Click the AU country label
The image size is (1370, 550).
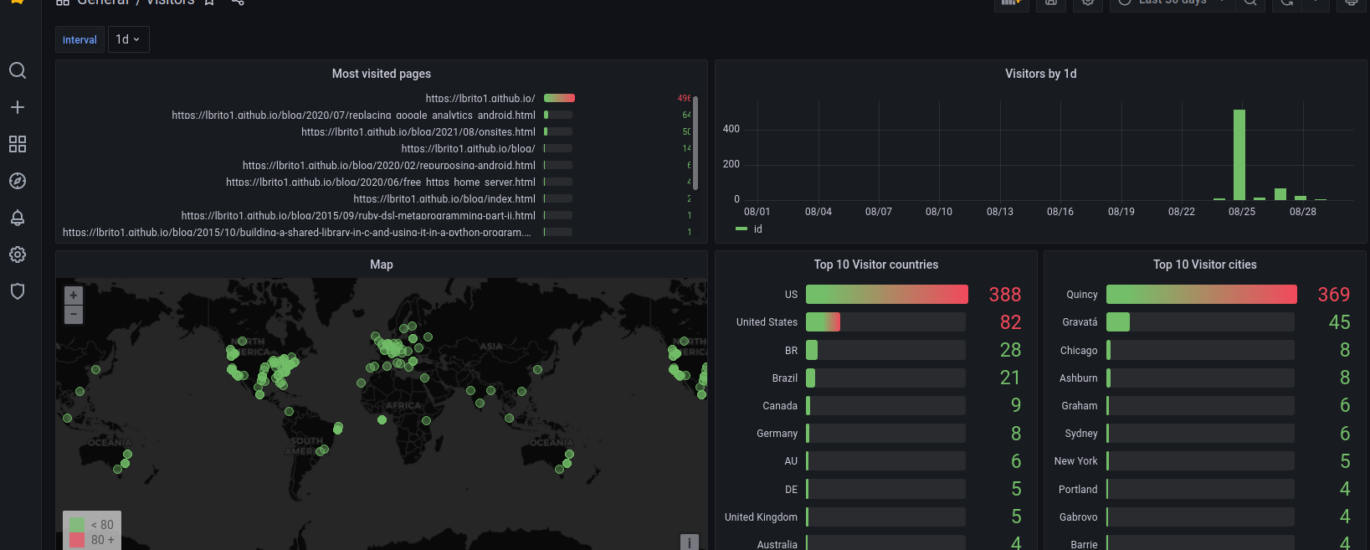click(x=791, y=461)
